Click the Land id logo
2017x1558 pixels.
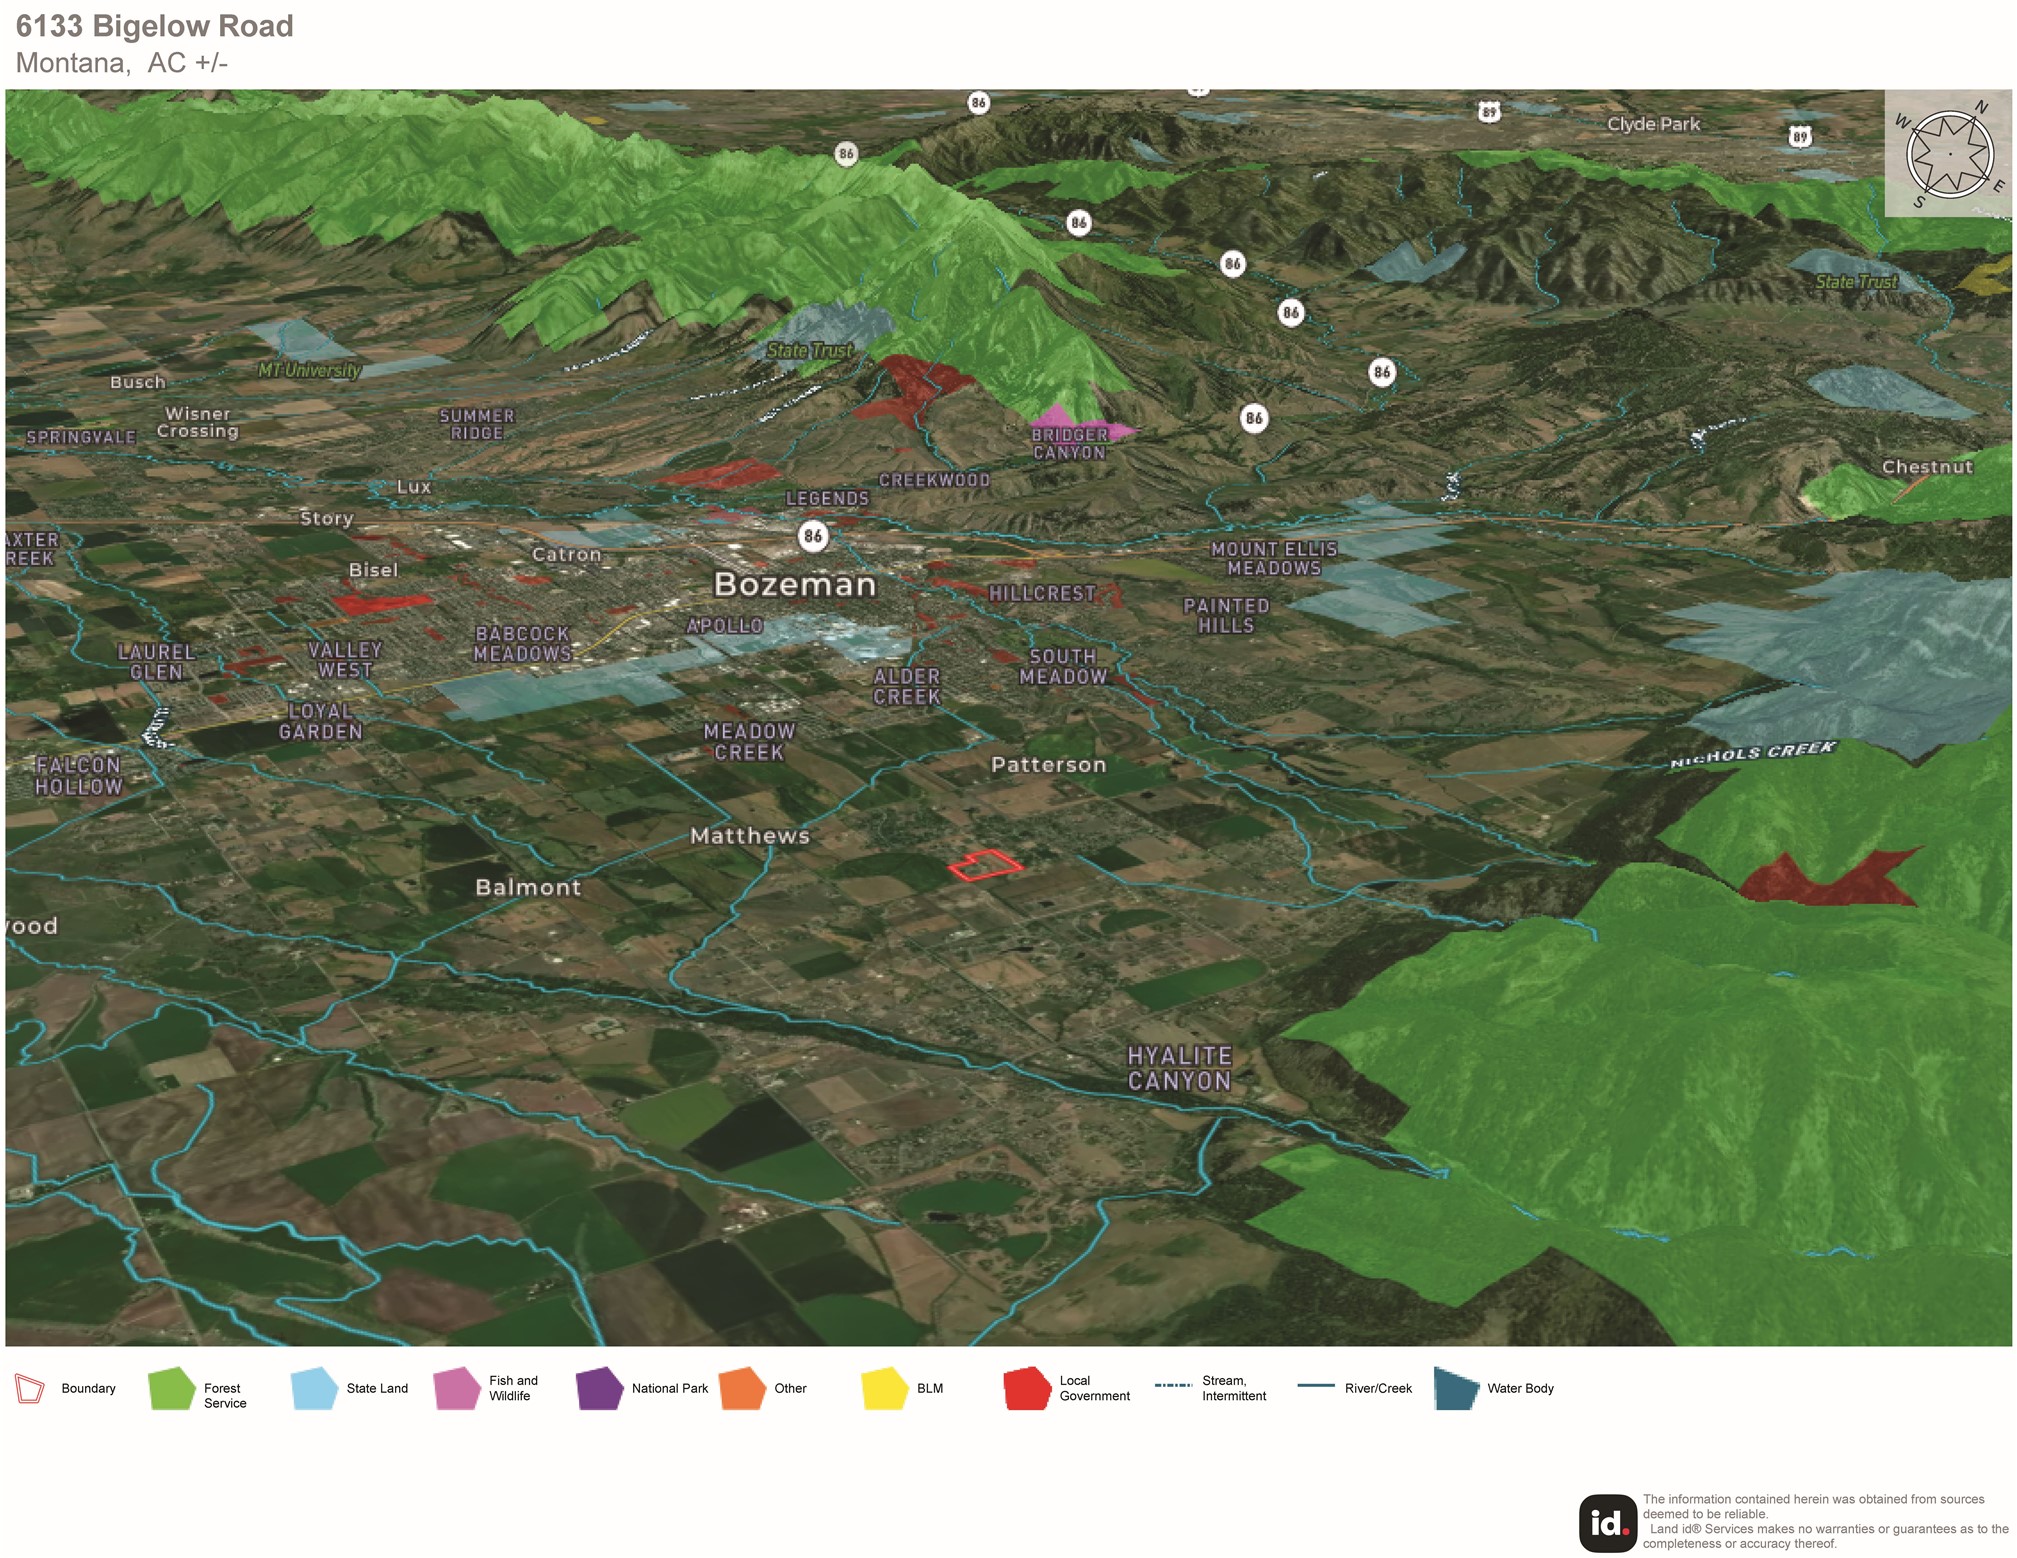(x=1606, y=1522)
